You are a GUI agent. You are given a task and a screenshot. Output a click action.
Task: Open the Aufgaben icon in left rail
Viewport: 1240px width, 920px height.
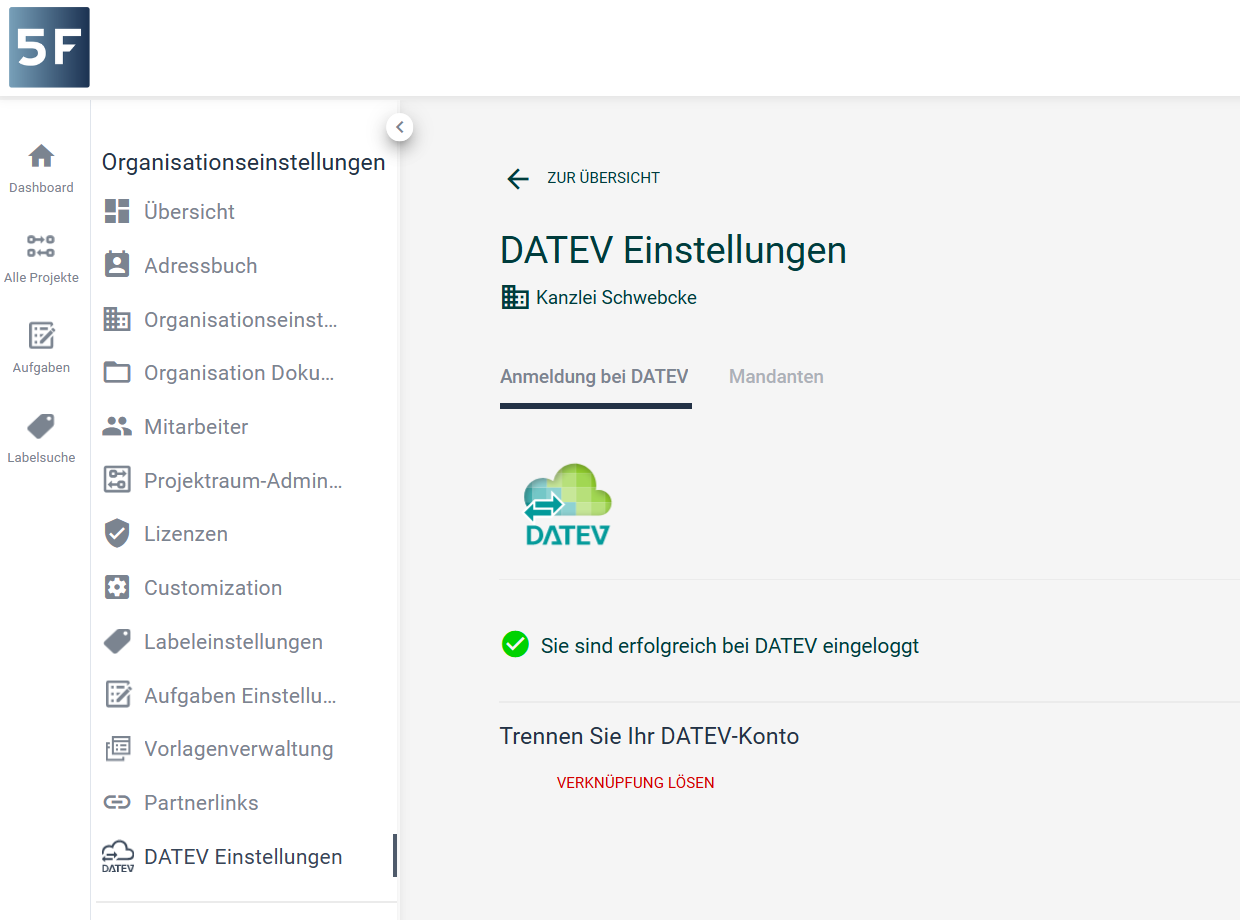pos(41,336)
